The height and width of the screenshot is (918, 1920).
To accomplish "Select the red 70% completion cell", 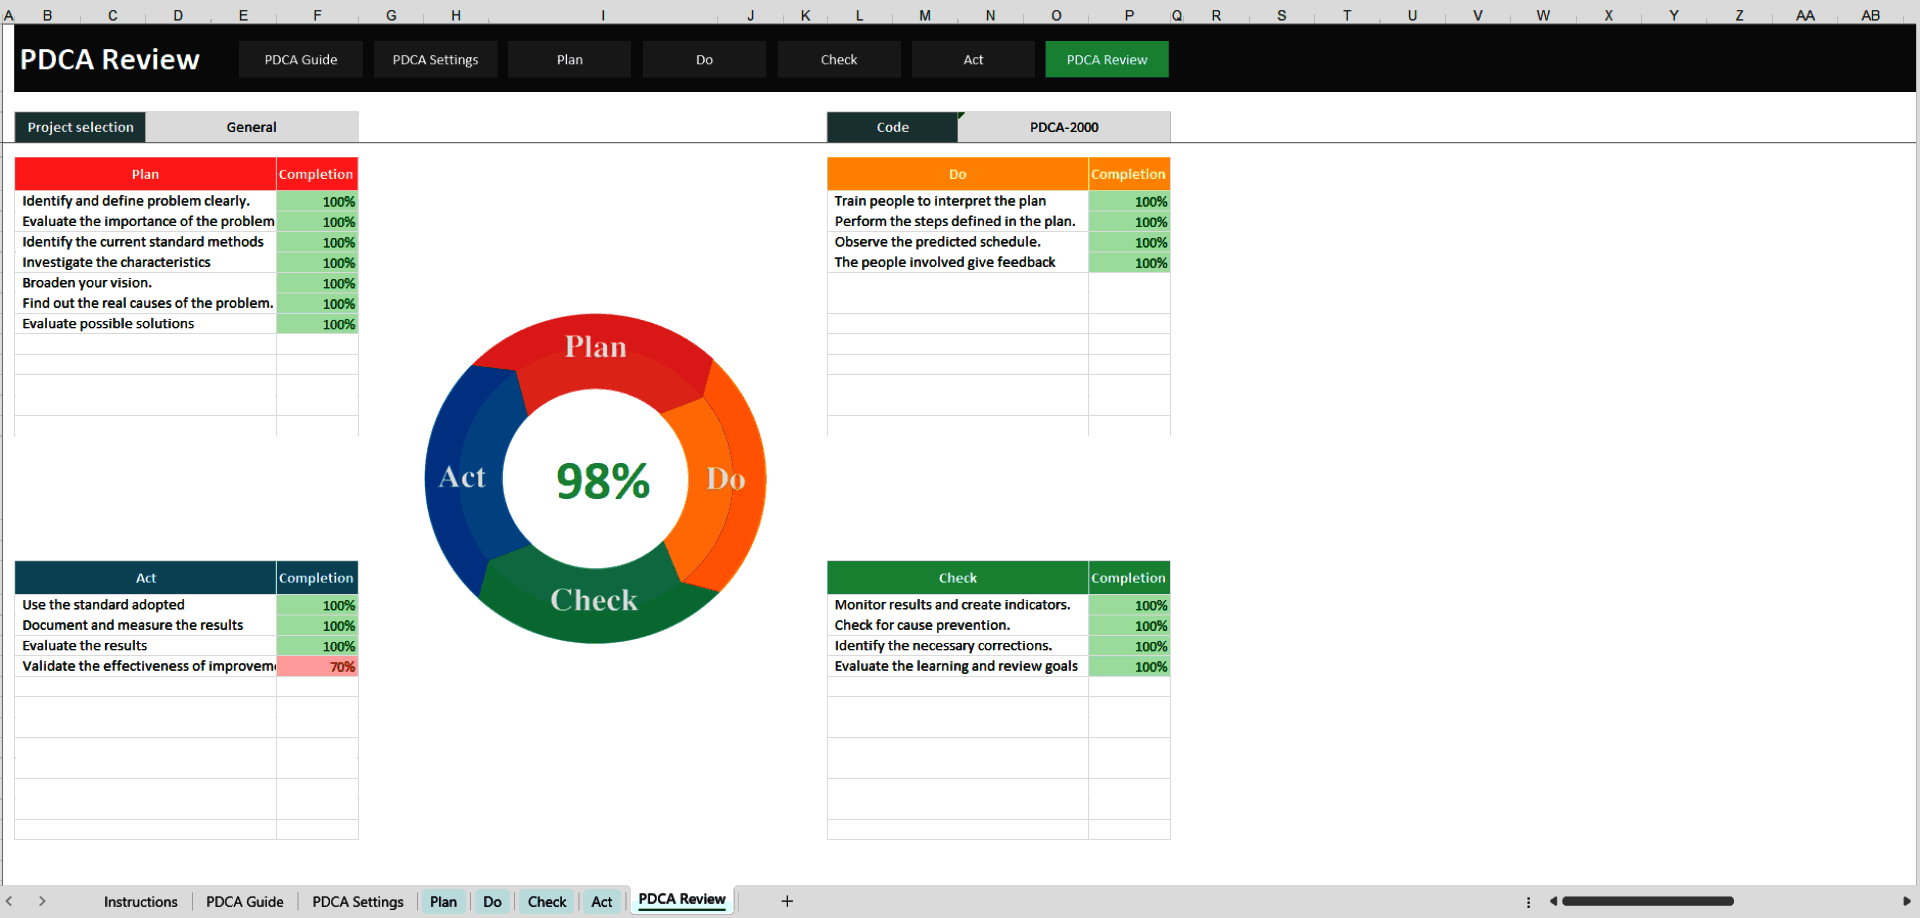I will (x=317, y=666).
